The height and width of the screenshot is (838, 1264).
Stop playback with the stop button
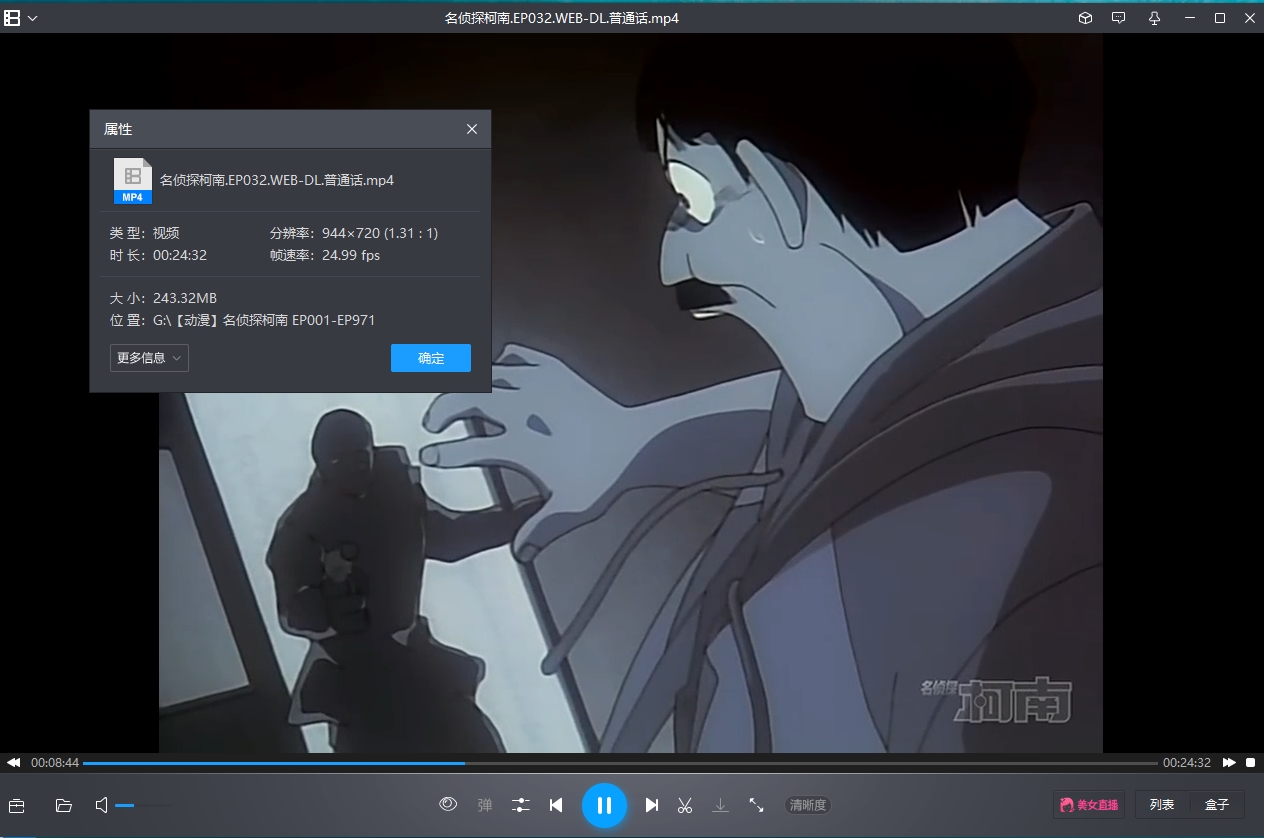pos(1251,763)
